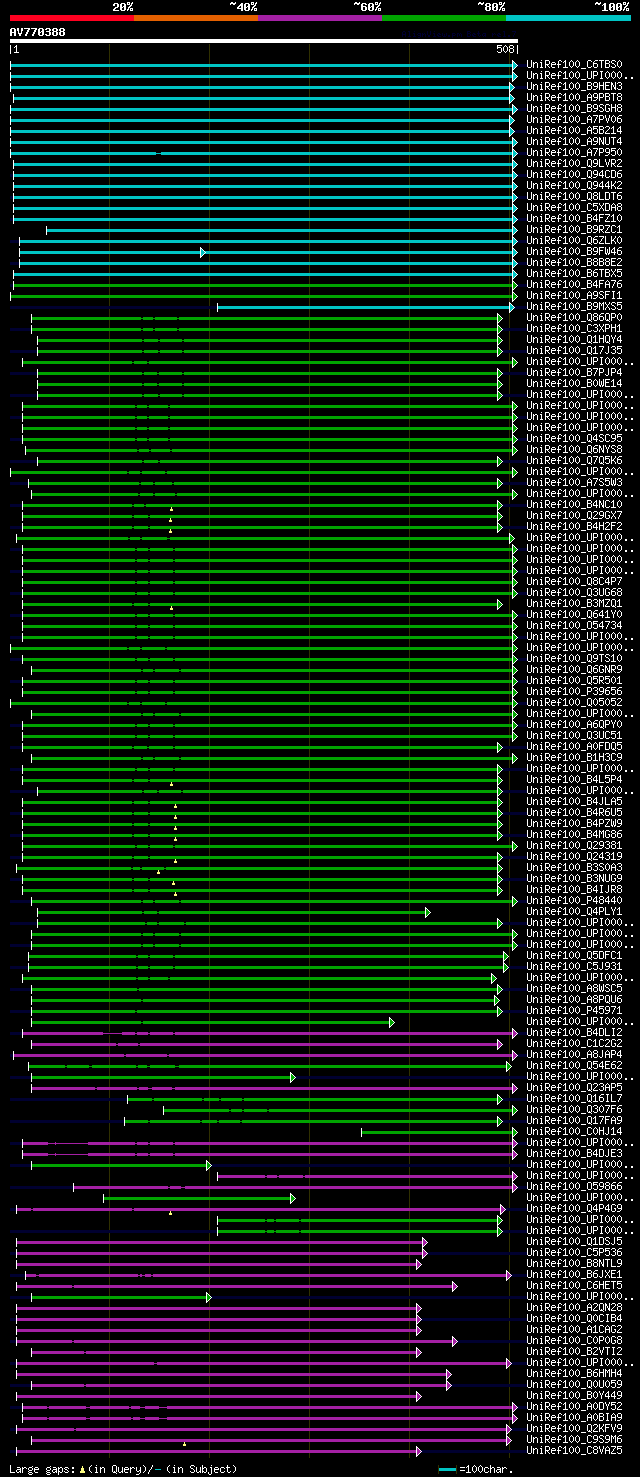Click the cyan ~100% identity legend segment

click(x=567, y=17)
